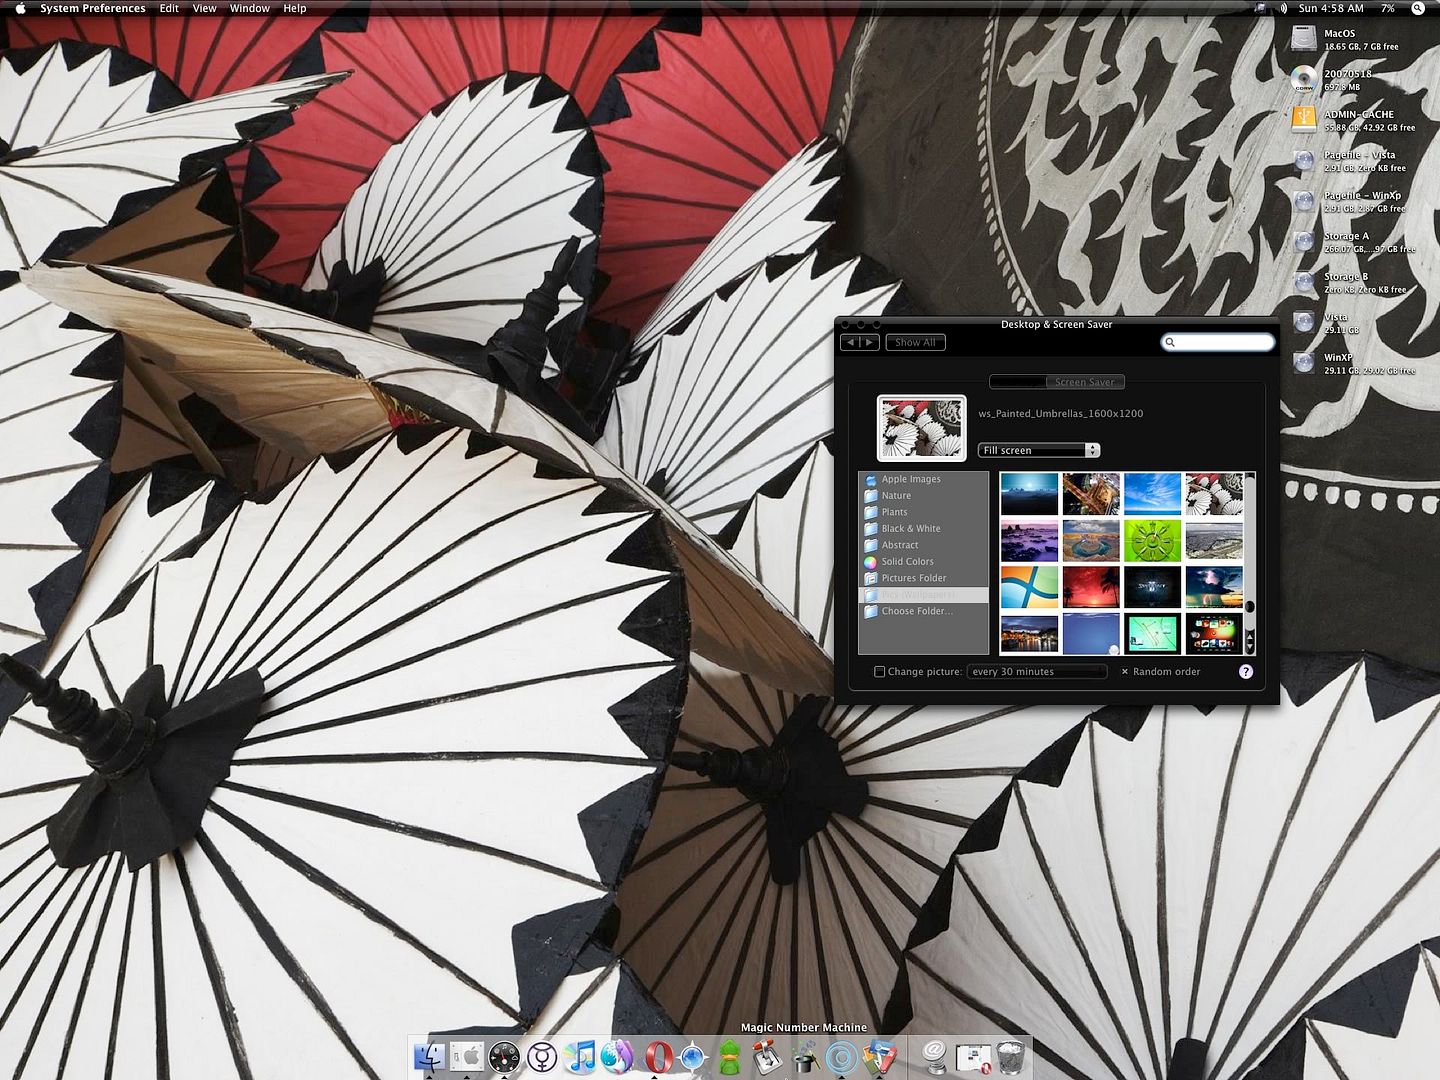Select Apple Images in the folder list
1440x1080 pixels.
[x=923, y=479]
